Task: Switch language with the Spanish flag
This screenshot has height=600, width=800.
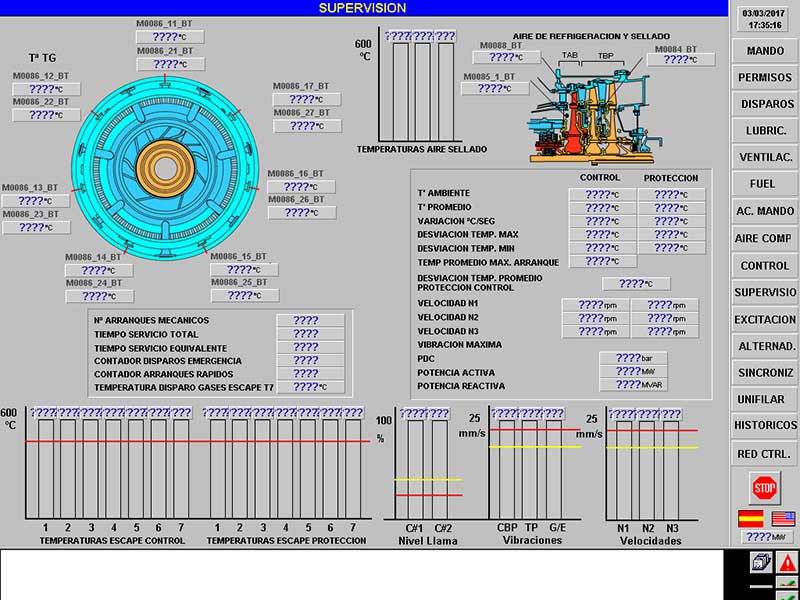Action: 751,518
